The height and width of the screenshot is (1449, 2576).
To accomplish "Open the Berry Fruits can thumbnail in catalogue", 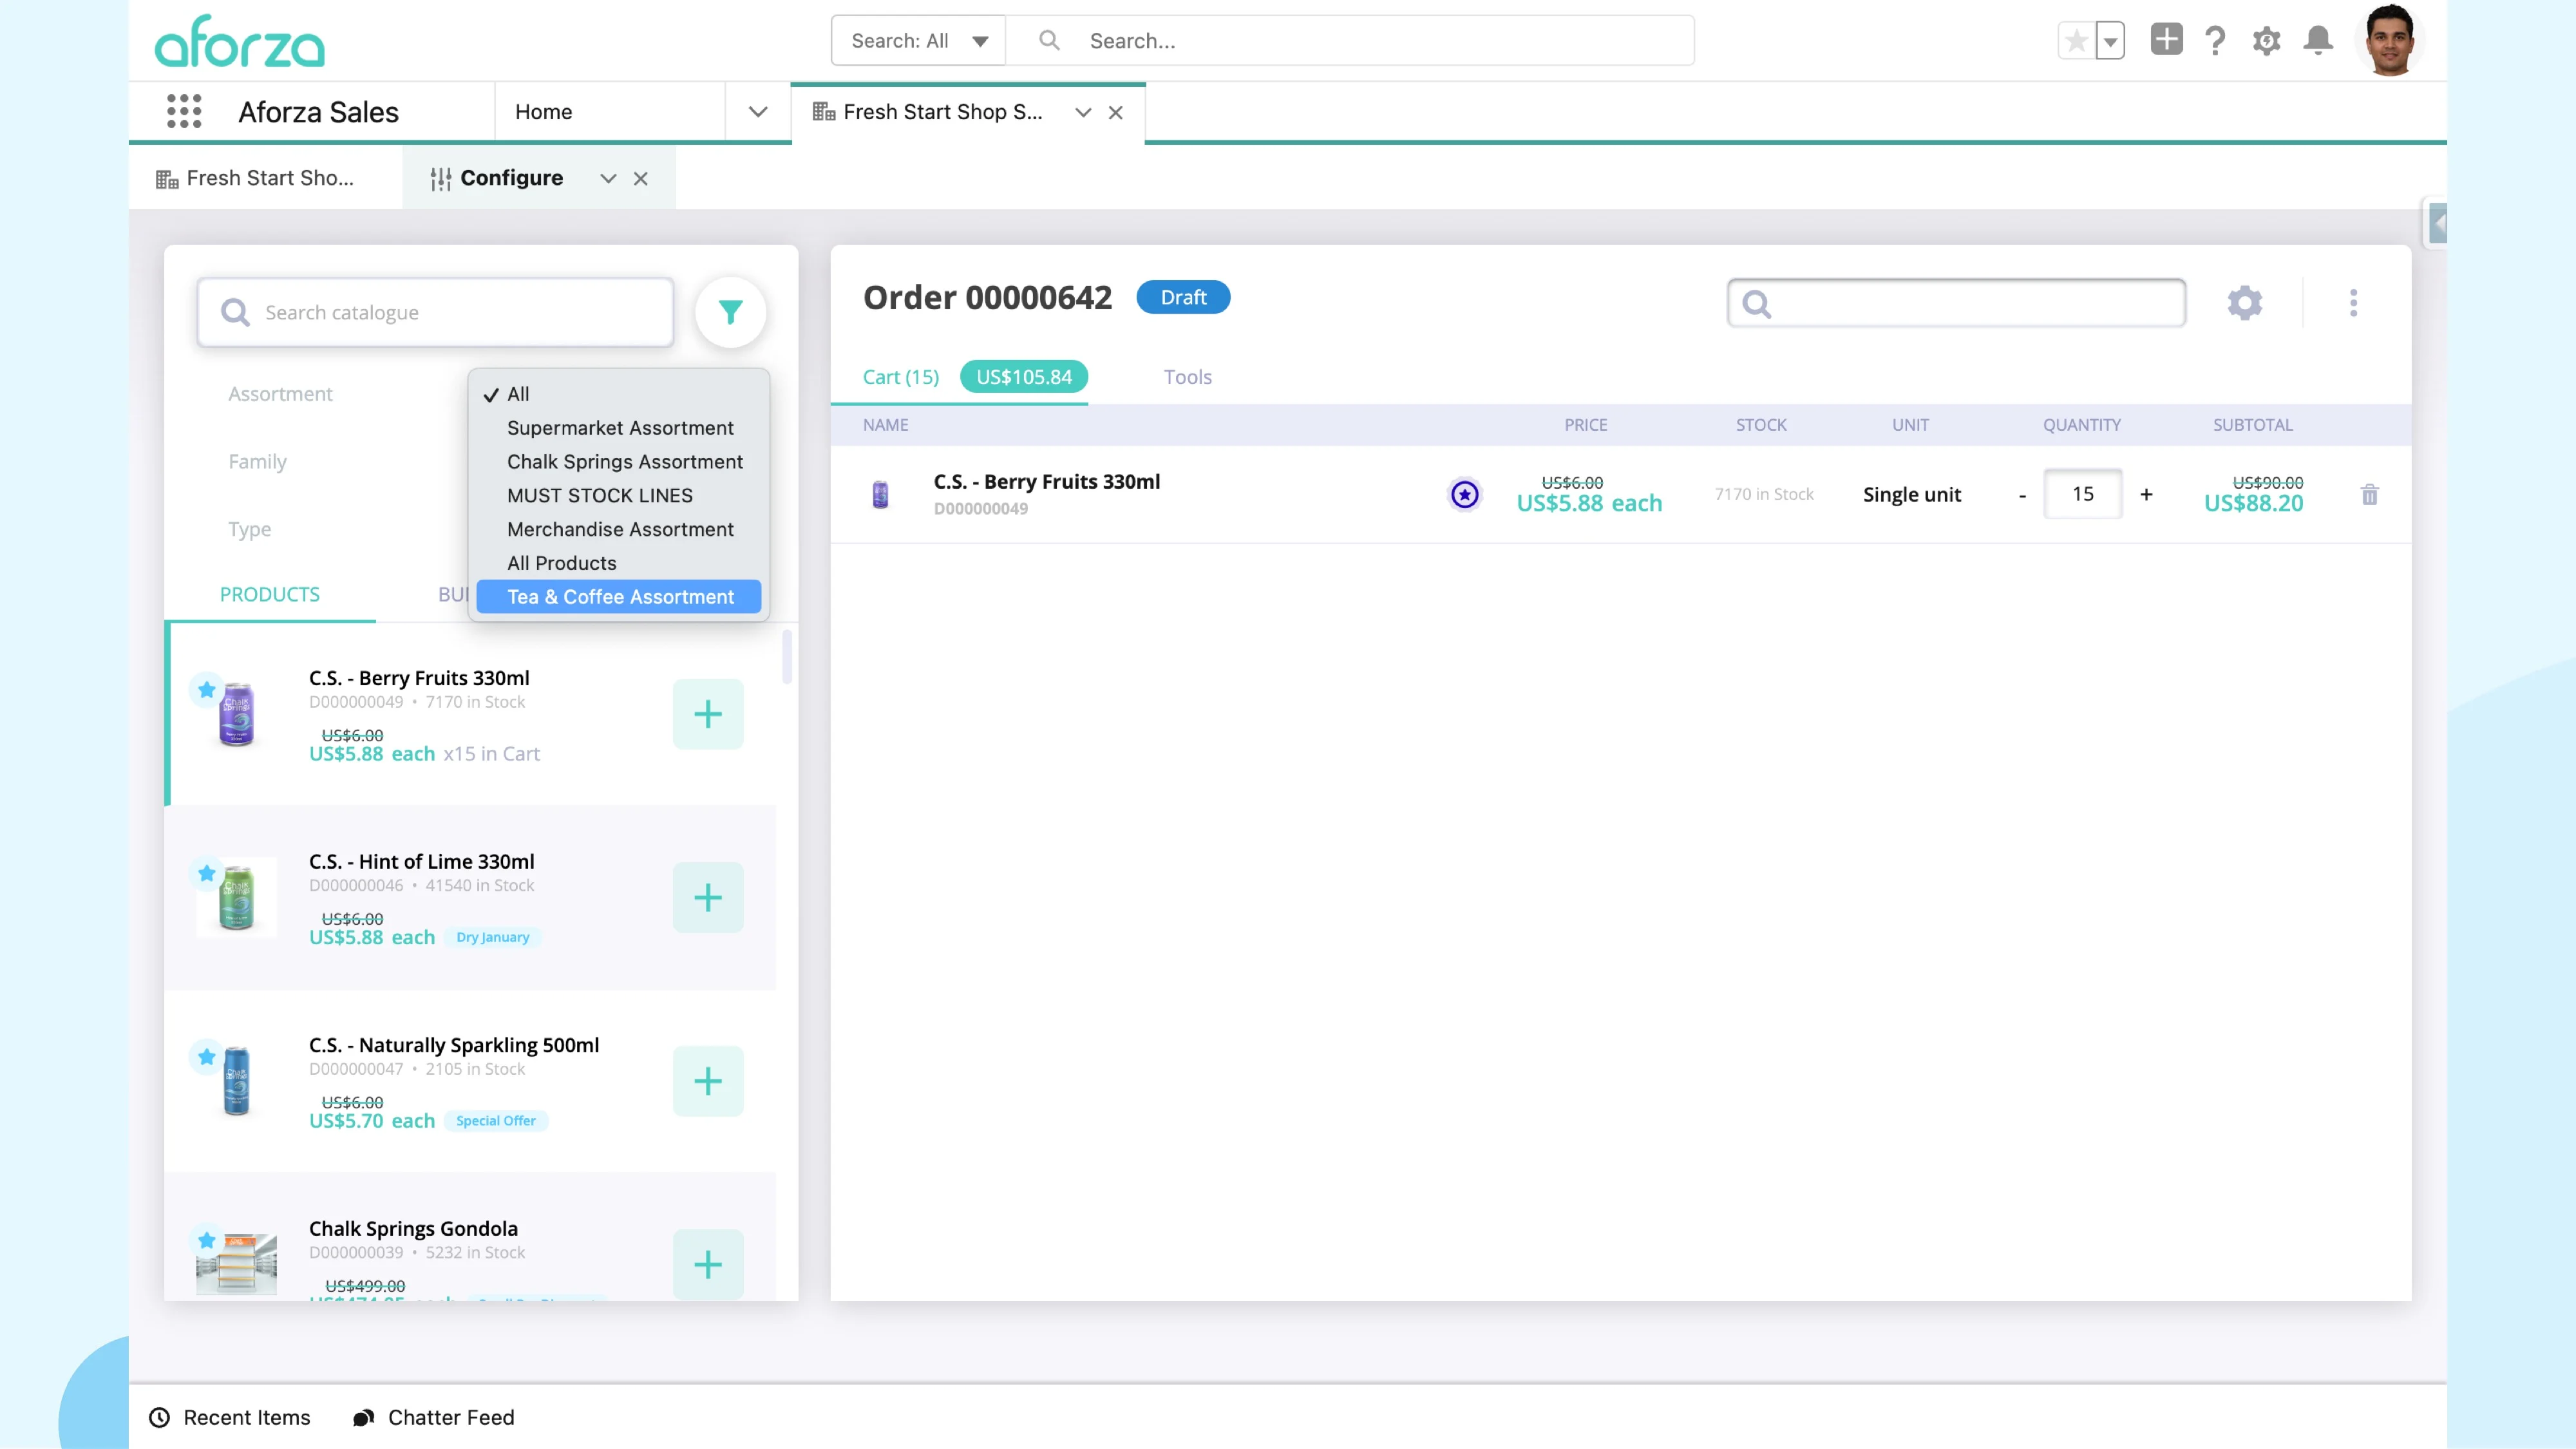I will pyautogui.click(x=237, y=714).
